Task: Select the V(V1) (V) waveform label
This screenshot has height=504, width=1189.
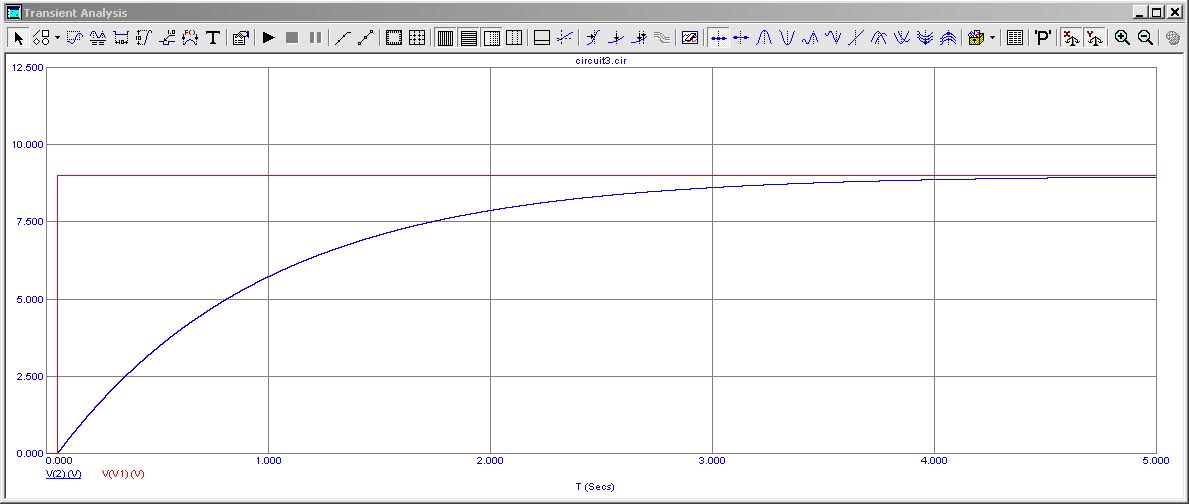Action: click(124, 474)
